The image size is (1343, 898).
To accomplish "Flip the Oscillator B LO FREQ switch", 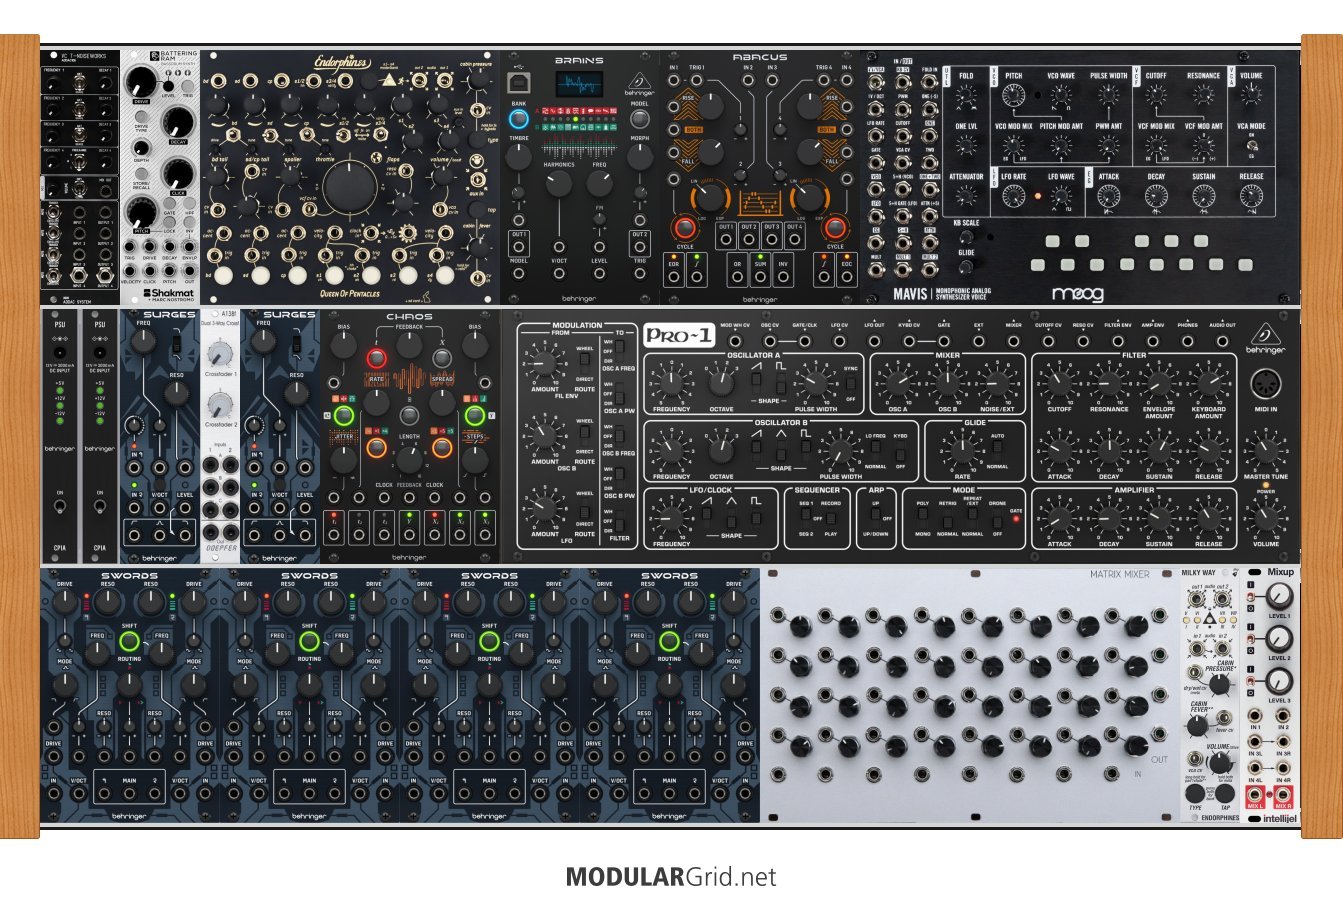I will [x=875, y=451].
